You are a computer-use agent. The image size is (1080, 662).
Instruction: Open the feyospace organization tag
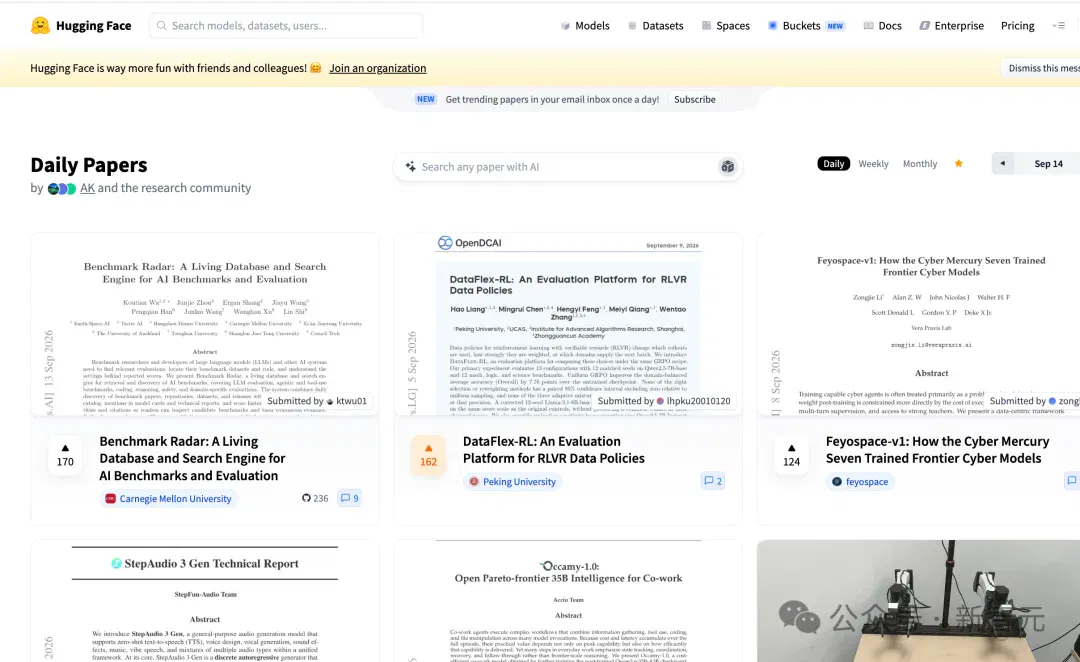tap(860, 482)
